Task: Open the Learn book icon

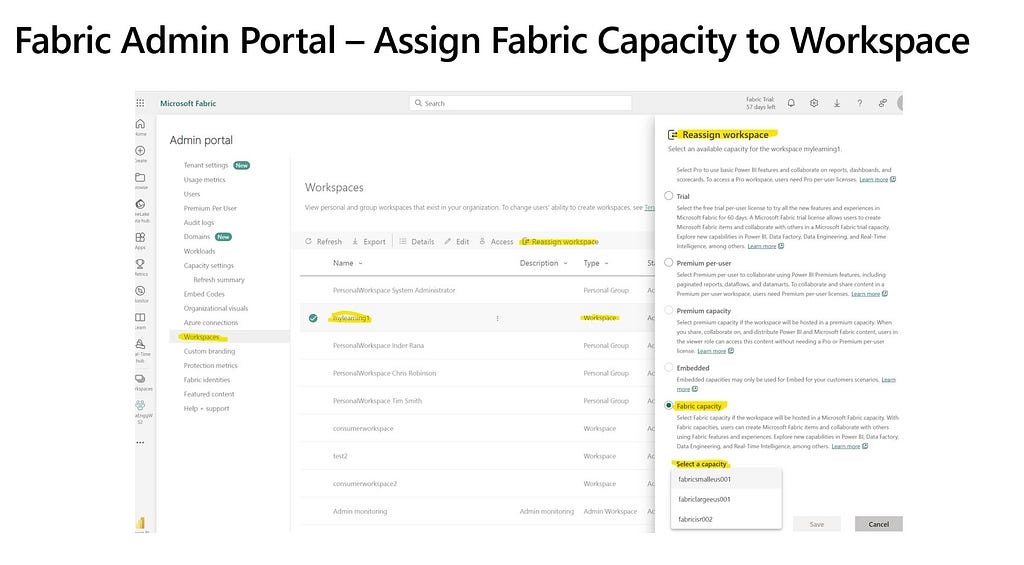Action: pyautogui.click(x=140, y=317)
